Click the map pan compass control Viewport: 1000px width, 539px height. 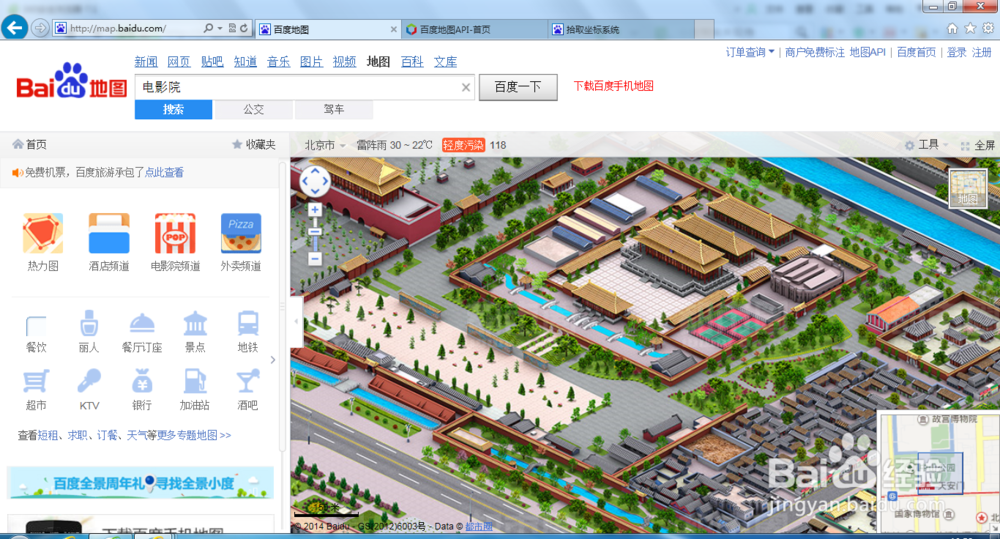315,182
